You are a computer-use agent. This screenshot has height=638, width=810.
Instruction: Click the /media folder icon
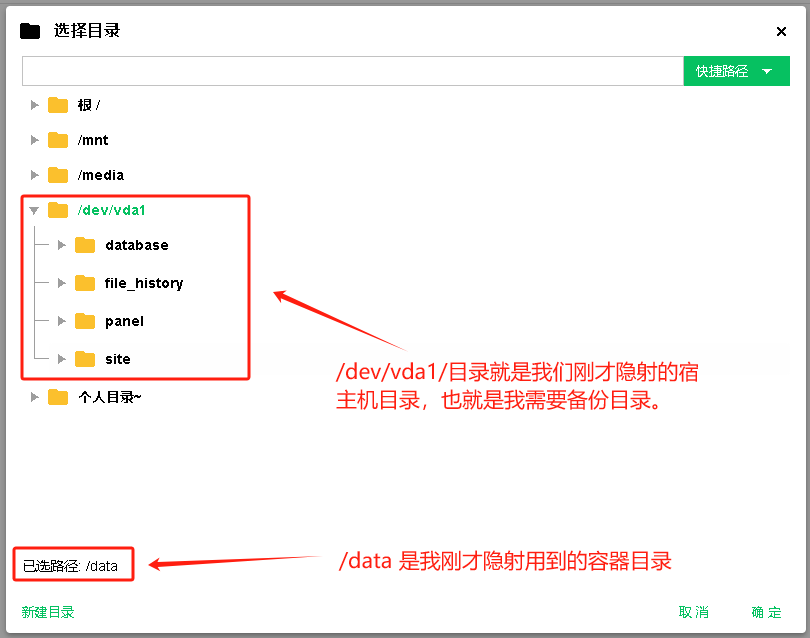click(58, 175)
